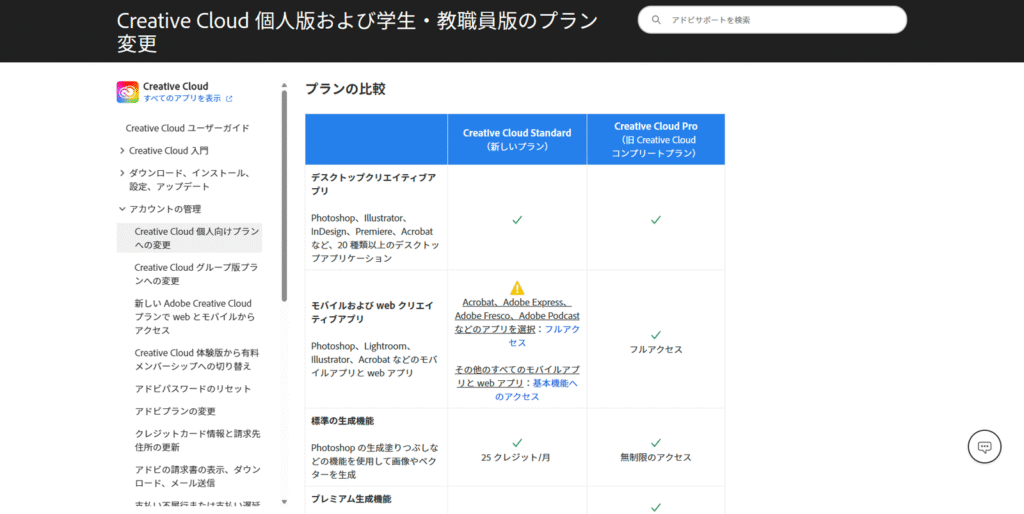Click the sidebar vertical scrollbar thumb
Viewport: 1024px width, 514px height.
click(284, 196)
